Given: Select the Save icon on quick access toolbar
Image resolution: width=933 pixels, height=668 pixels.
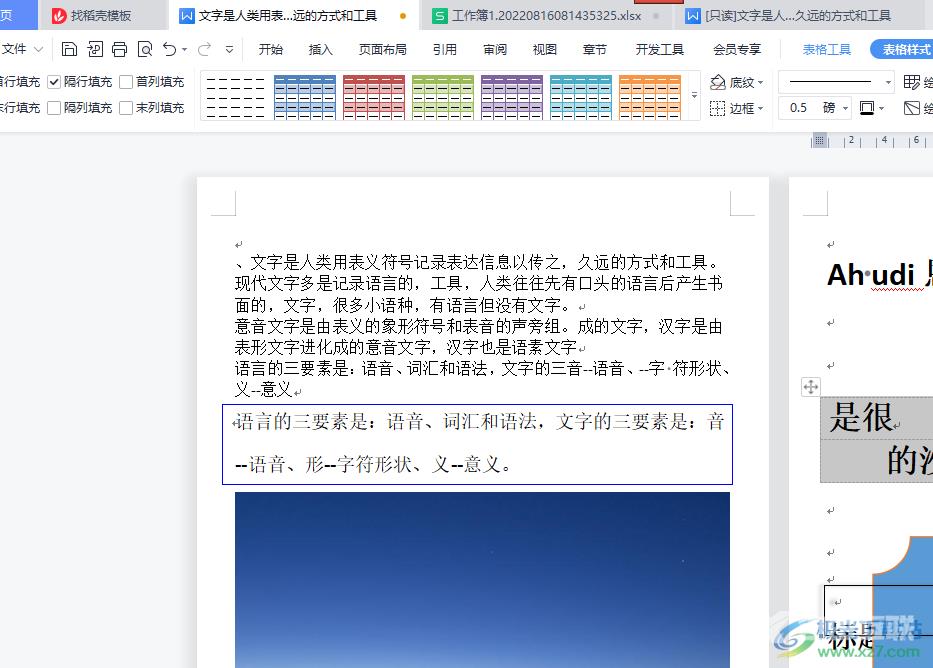Looking at the screenshot, I should [68, 48].
